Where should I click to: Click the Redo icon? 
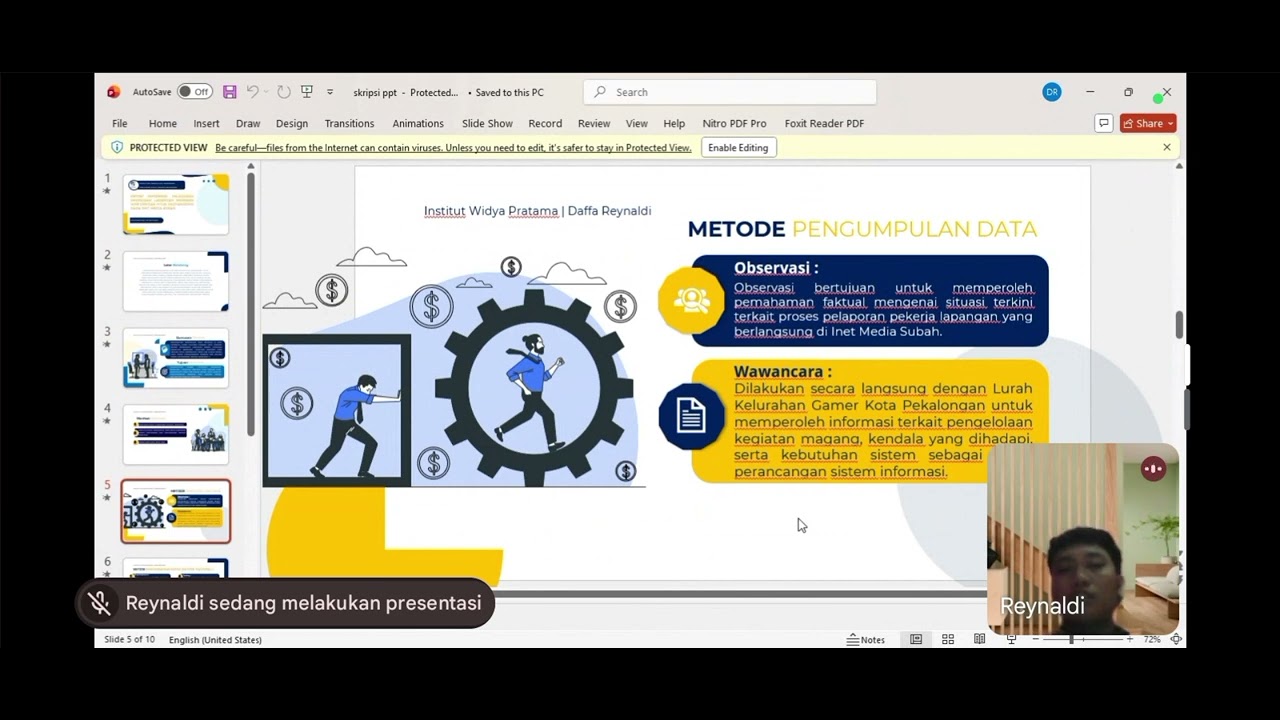click(x=284, y=92)
